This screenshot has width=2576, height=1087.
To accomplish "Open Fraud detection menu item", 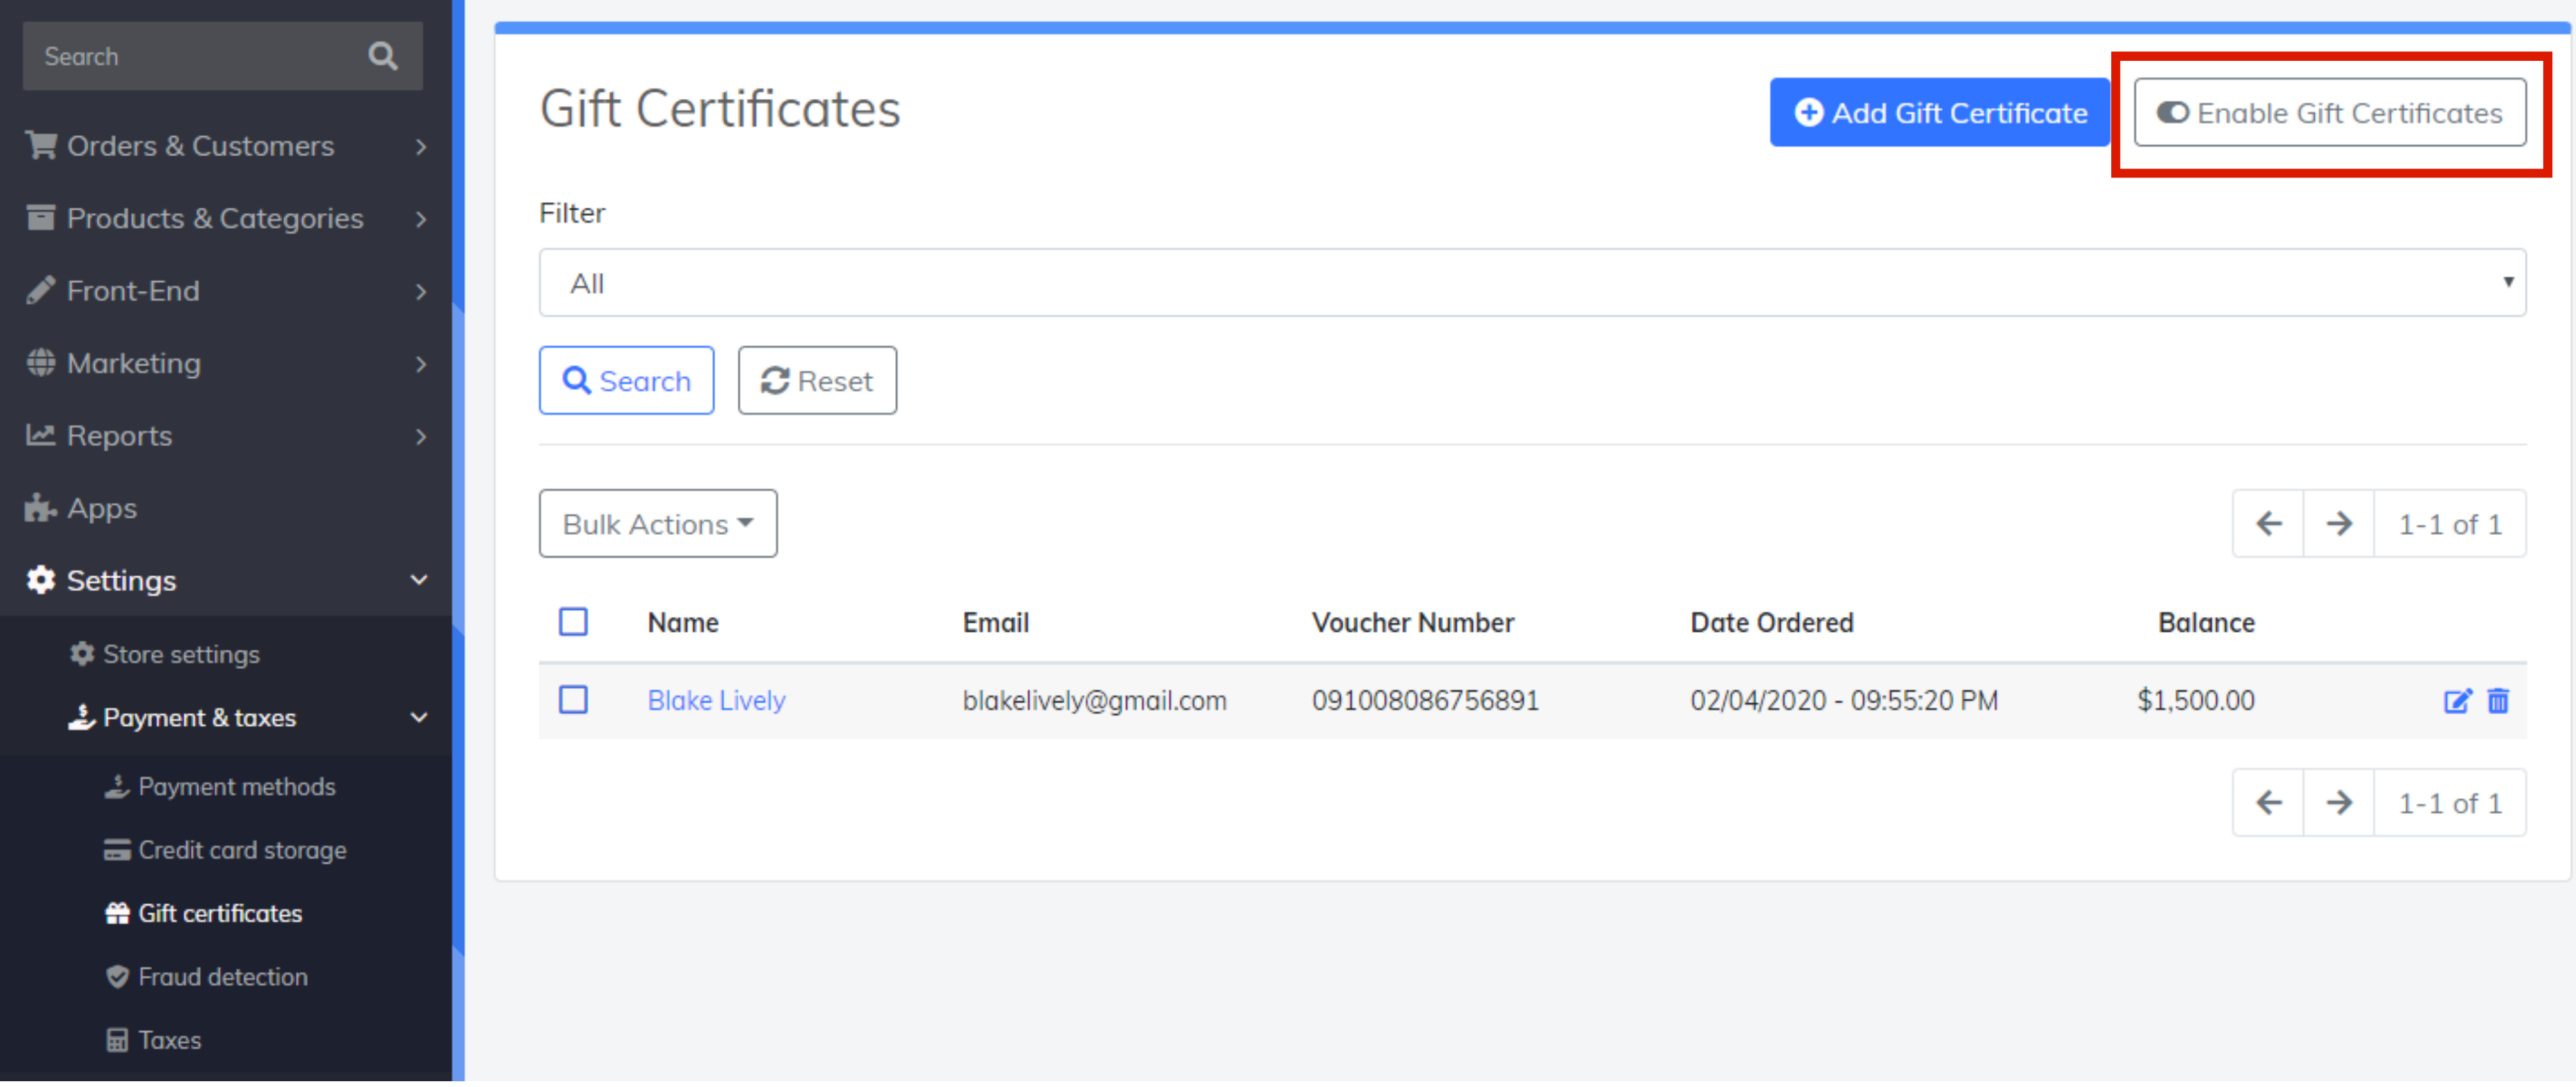I will [x=222, y=978].
